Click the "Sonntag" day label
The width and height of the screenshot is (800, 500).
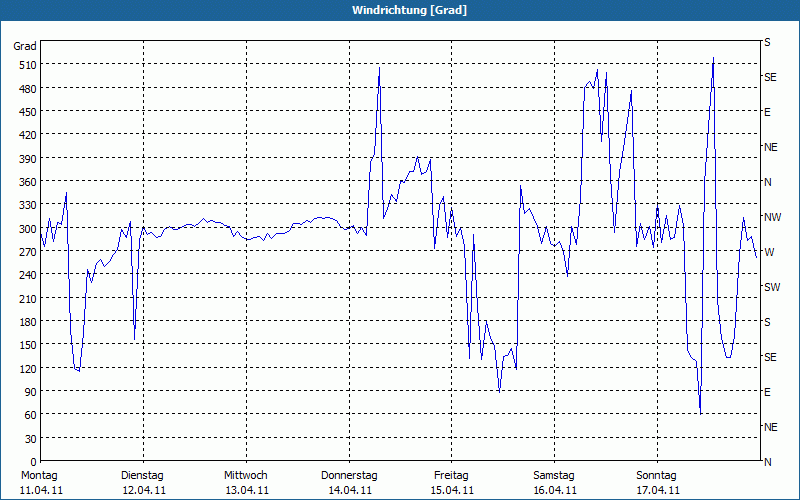(x=657, y=476)
